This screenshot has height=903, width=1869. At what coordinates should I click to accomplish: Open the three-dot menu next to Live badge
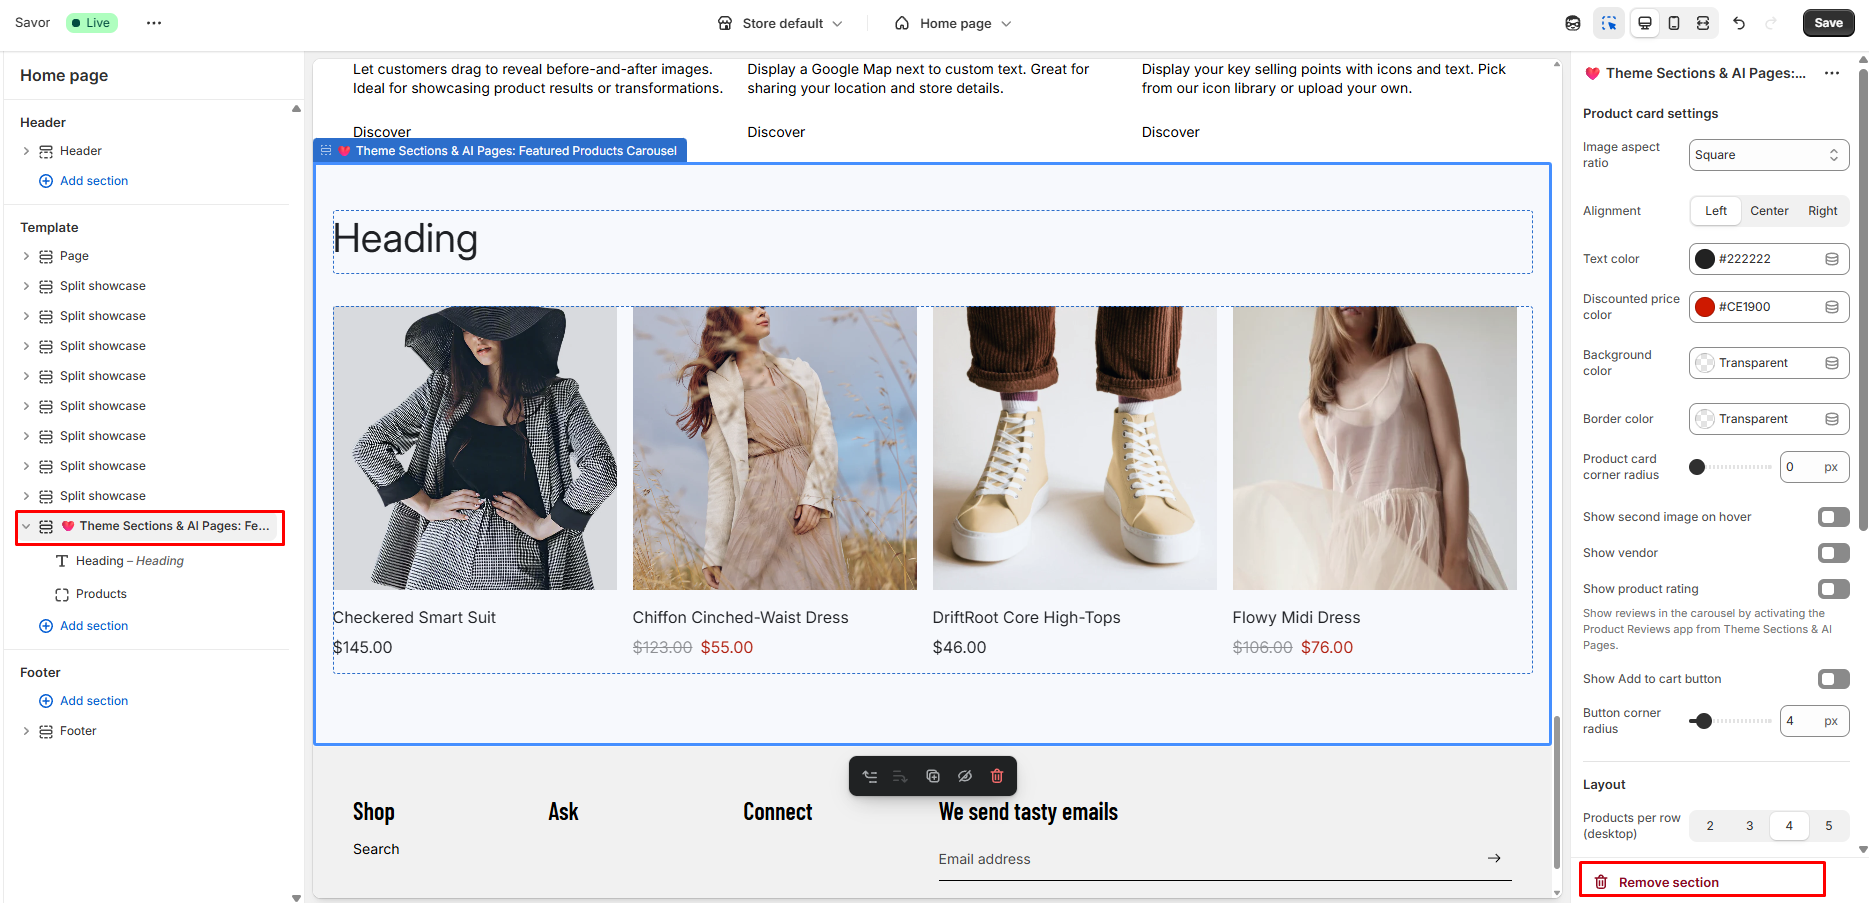(154, 23)
